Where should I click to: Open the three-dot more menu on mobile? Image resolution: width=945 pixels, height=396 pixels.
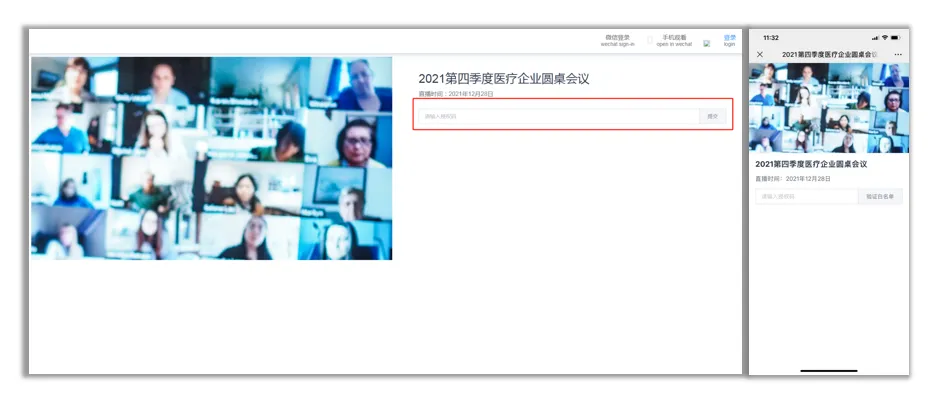coord(898,54)
